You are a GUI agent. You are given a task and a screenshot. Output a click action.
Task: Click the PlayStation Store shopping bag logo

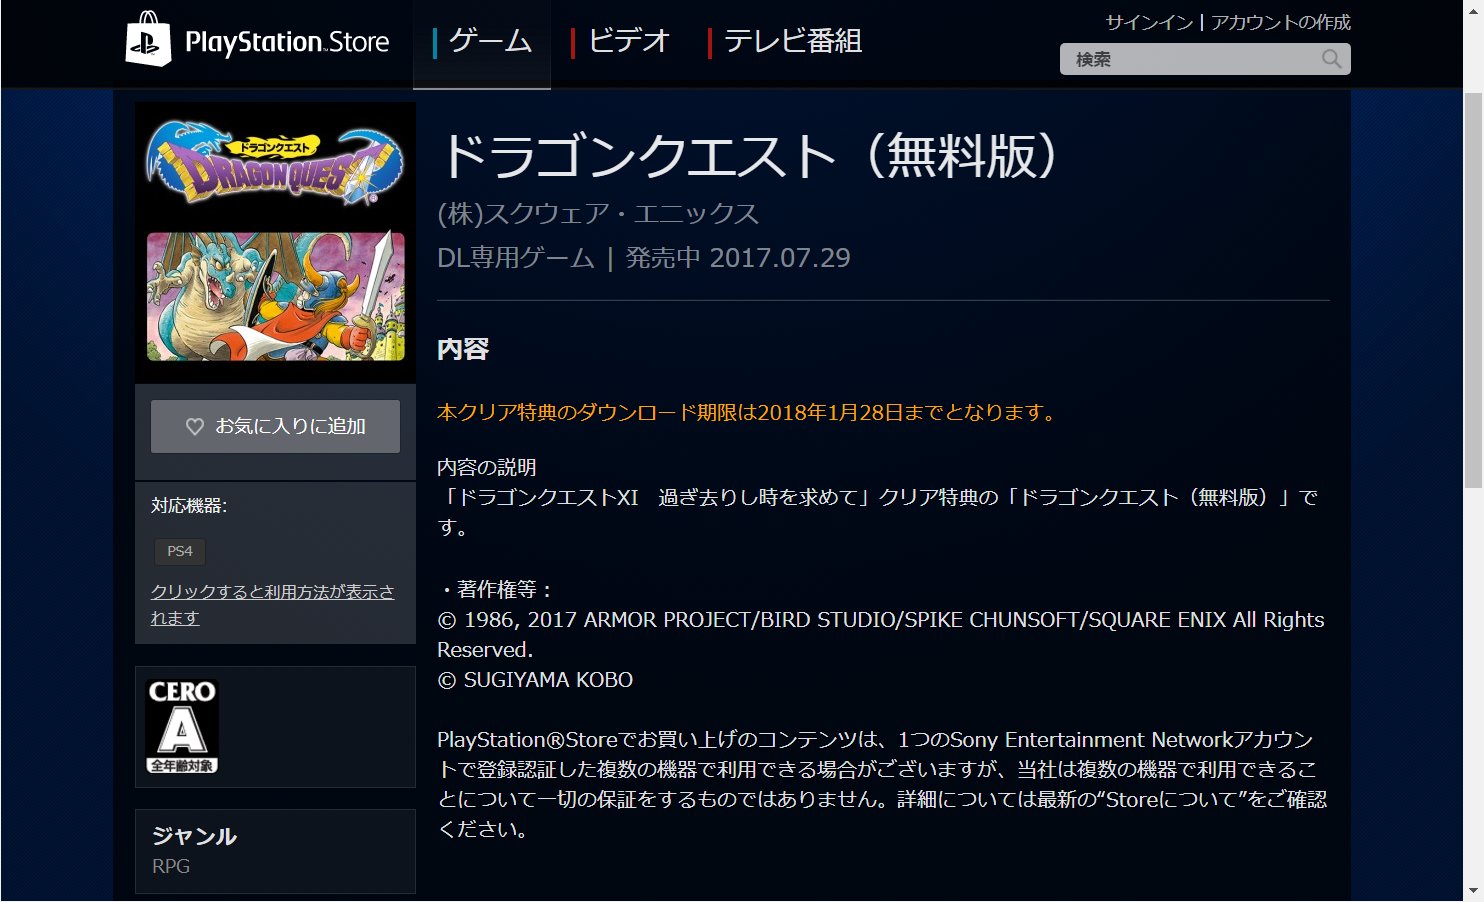[x=148, y=39]
